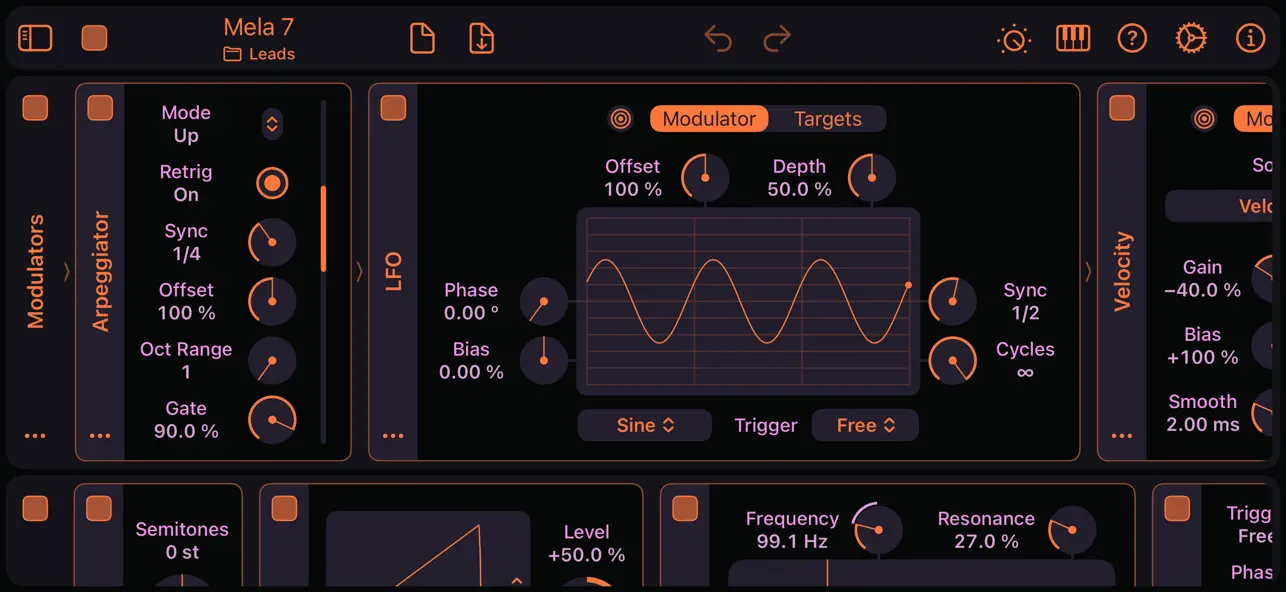Image resolution: width=1286 pixels, height=592 pixels.
Task: Open the info icon
Action: click(1250, 38)
